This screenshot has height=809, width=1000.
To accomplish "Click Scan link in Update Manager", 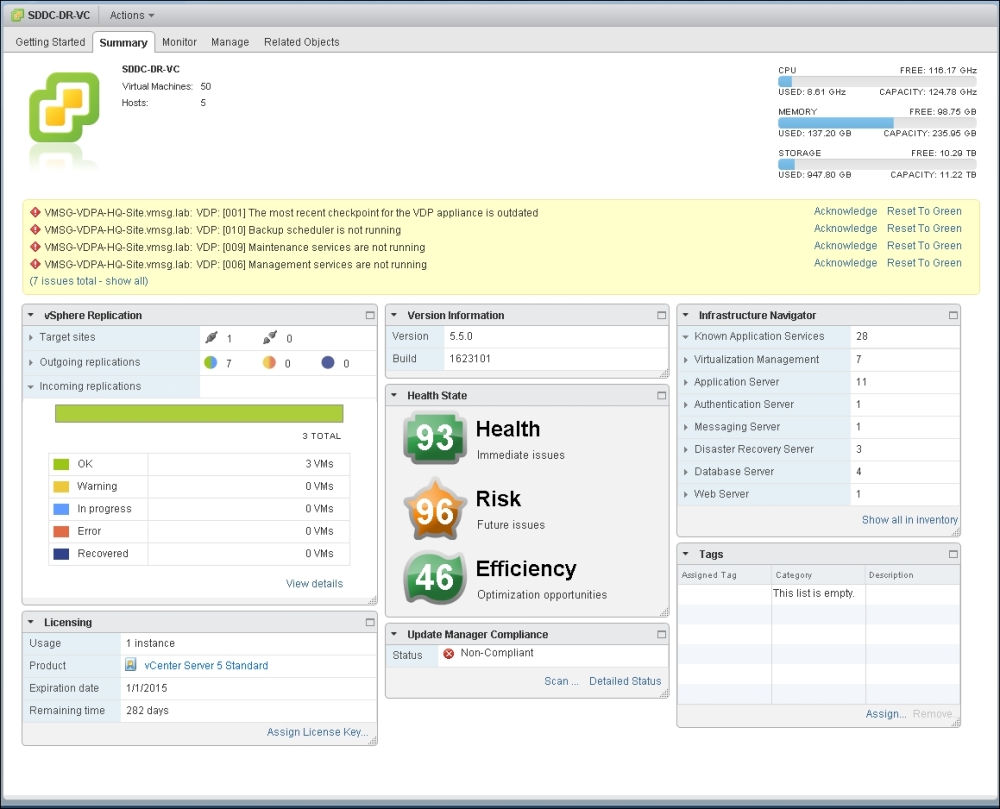I will pos(561,681).
